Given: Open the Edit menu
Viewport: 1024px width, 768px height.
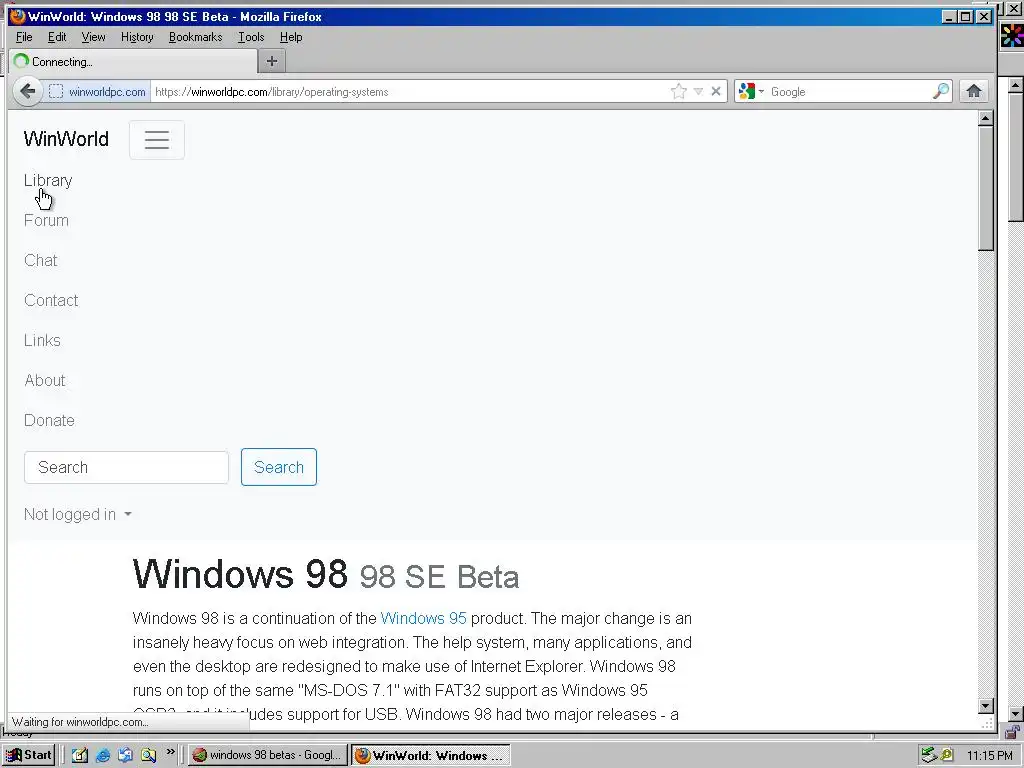Looking at the screenshot, I should click(57, 37).
